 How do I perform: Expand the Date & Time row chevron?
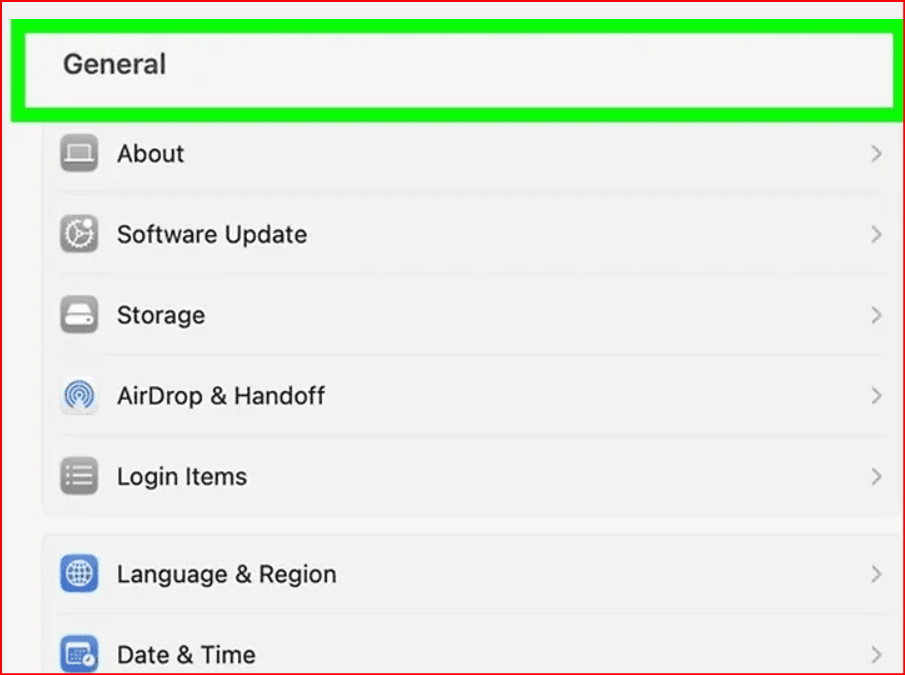click(876, 655)
